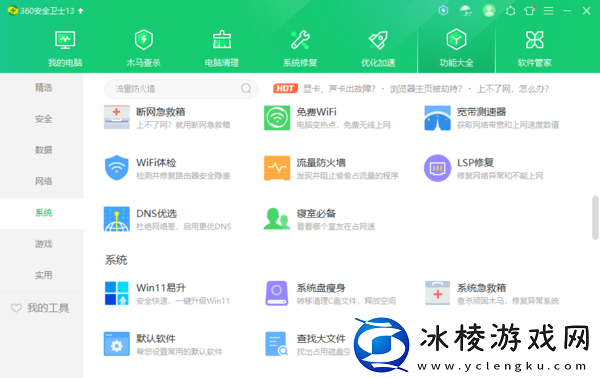Click the vertical scrollbar thumb
This screenshot has width=600, height=378.
[x=595, y=217]
